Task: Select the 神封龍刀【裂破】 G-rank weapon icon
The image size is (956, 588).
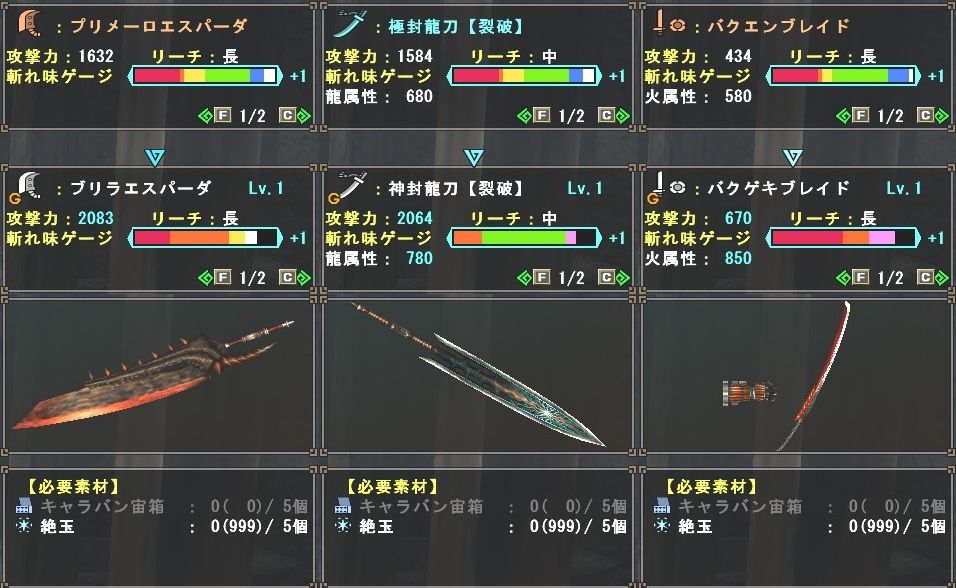Action: pos(348,187)
